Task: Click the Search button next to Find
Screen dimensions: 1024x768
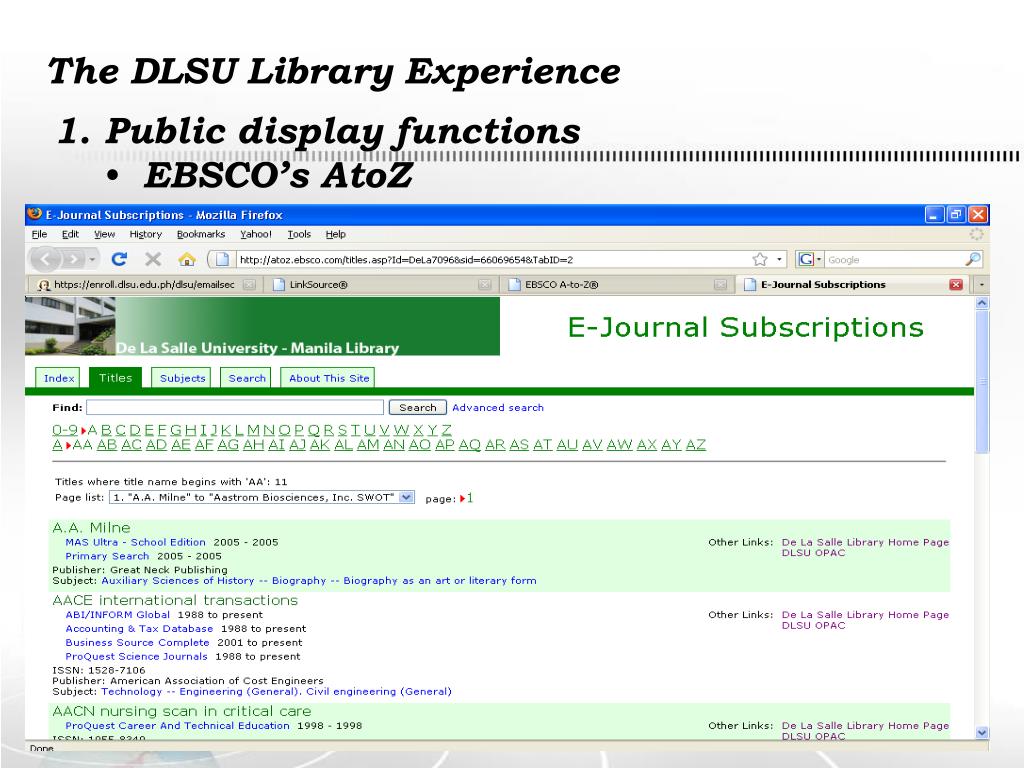Action: pos(418,408)
